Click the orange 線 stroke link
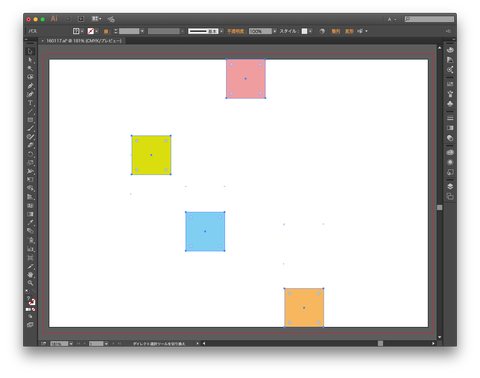The width and height of the screenshot is (480, 378). coord(106,31)
